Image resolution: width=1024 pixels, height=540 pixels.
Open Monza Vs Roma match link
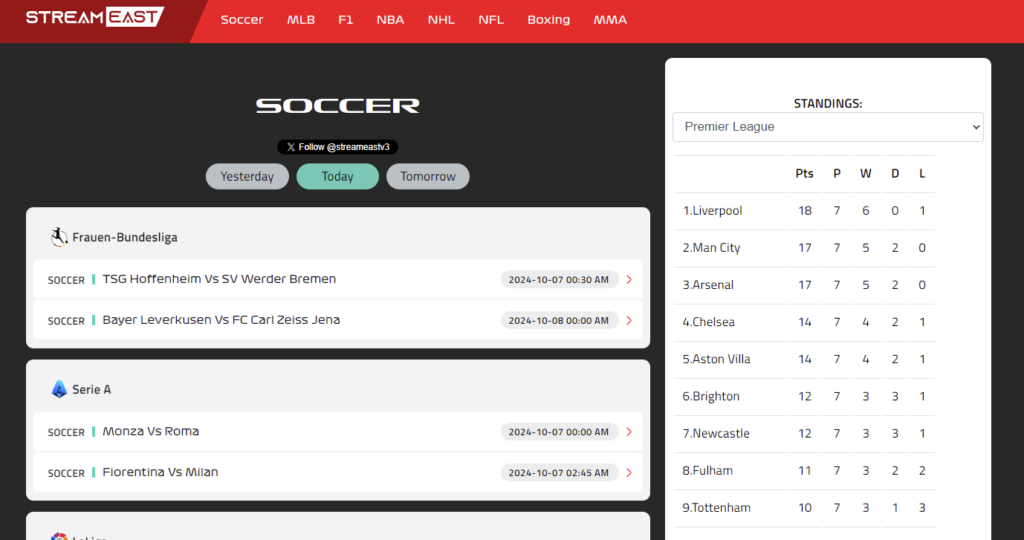(151, 432)
